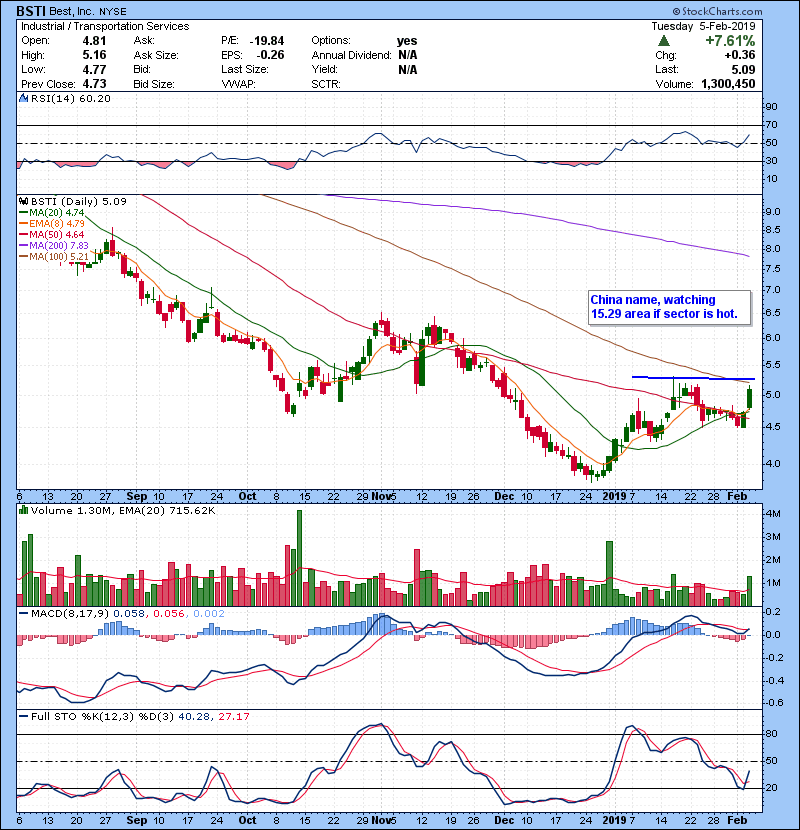This screenshot has height=830, width=800.
Task: Select the Prev Close value 4.73
Action: pos(94,84)
